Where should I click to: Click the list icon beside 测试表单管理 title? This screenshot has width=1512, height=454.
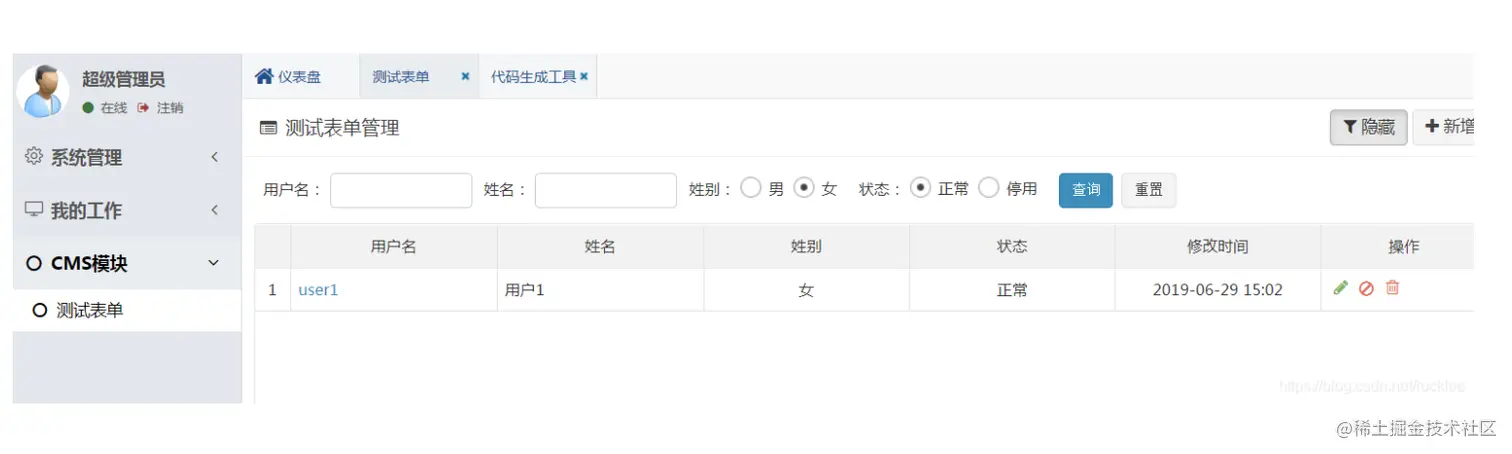click(x=268, y=128)
